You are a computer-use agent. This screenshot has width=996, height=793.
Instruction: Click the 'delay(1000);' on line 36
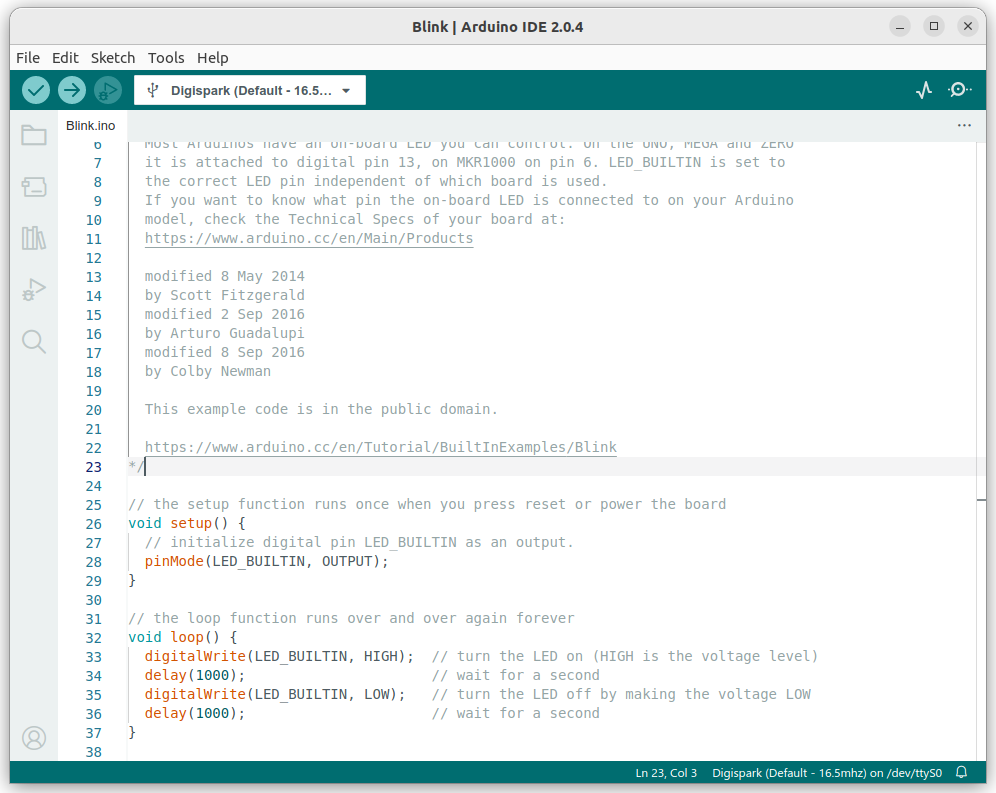pos(194,714)
